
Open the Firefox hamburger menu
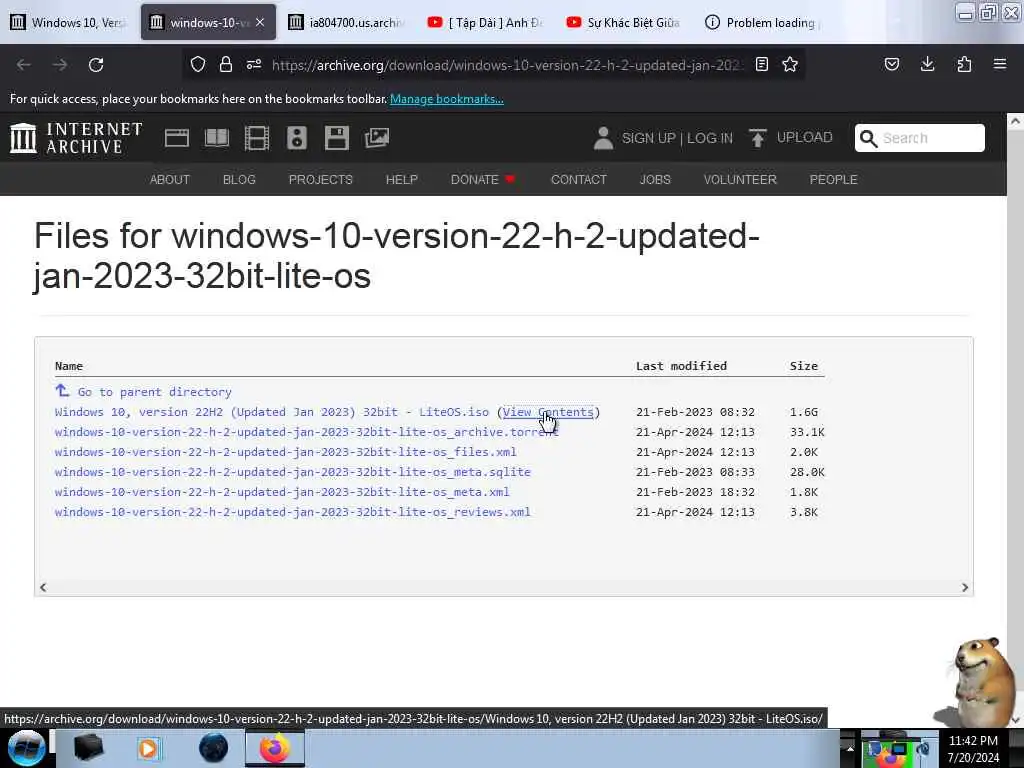point(1000,64)
